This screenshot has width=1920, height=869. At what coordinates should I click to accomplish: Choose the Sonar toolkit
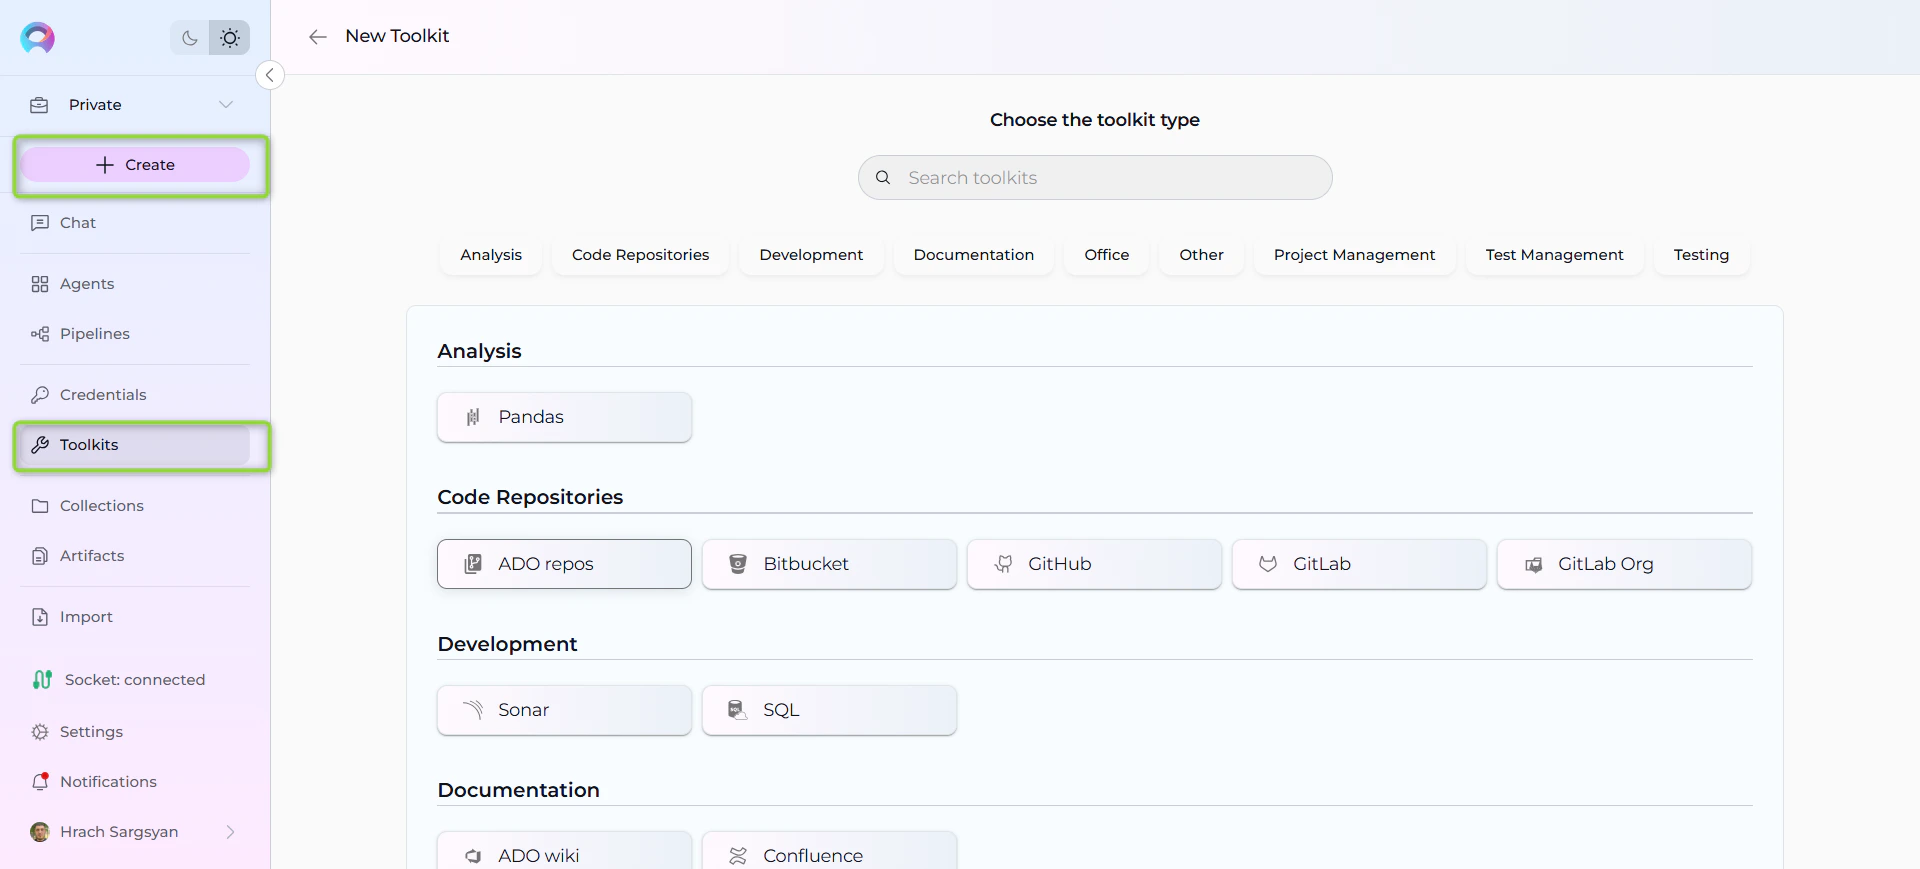click(564, 710)
